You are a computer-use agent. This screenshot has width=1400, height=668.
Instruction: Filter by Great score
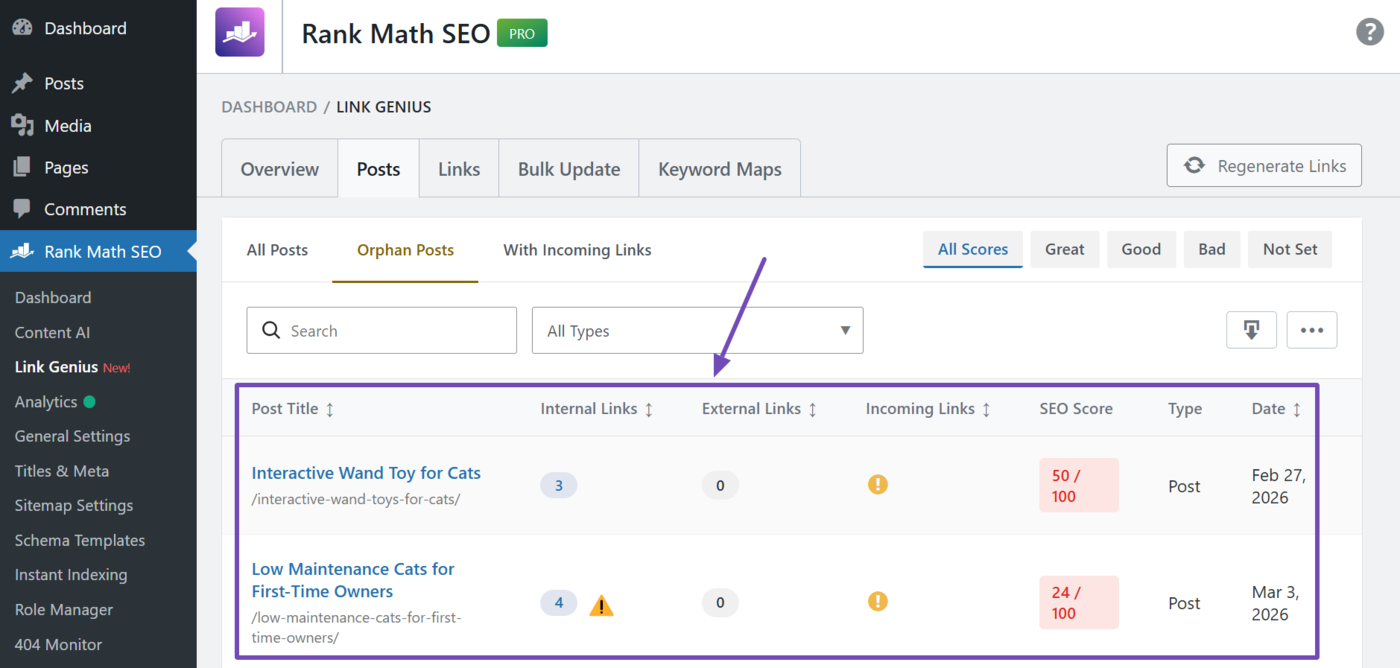(x=1065, y=250)
